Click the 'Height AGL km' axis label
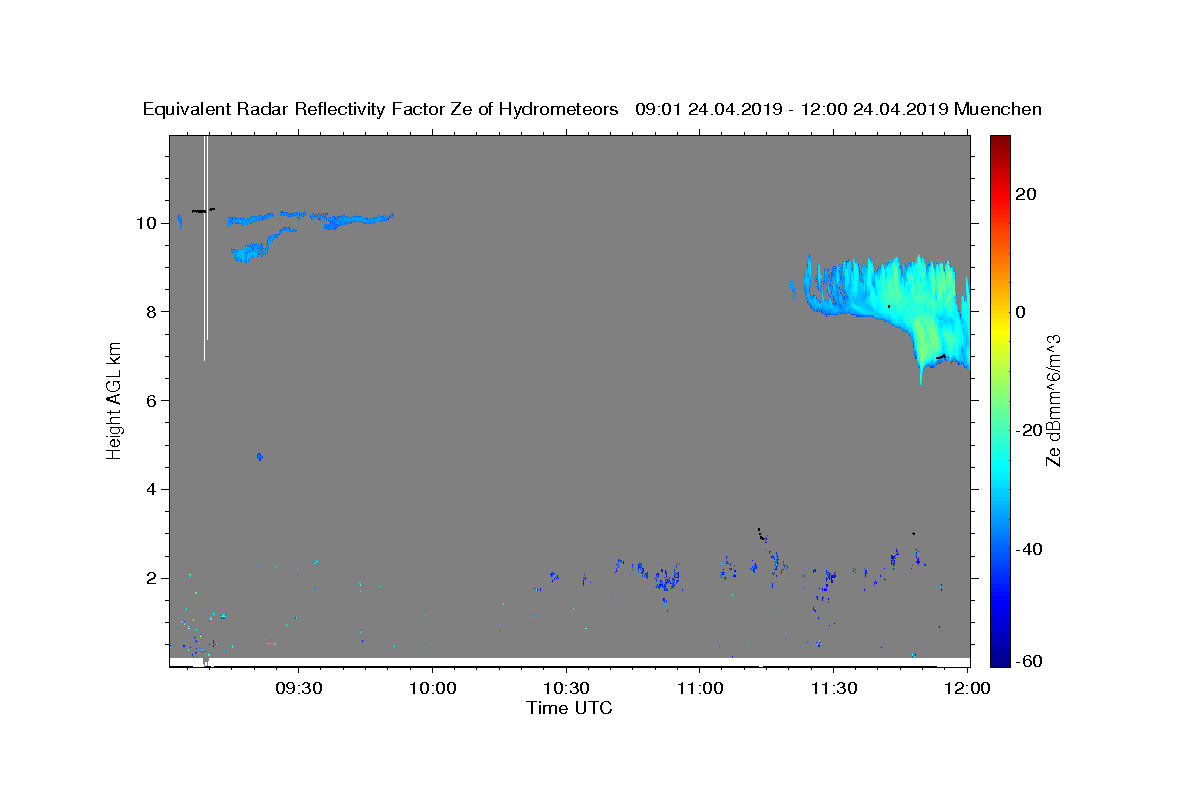The image size is (1200, 800). (x=114, y=401)
